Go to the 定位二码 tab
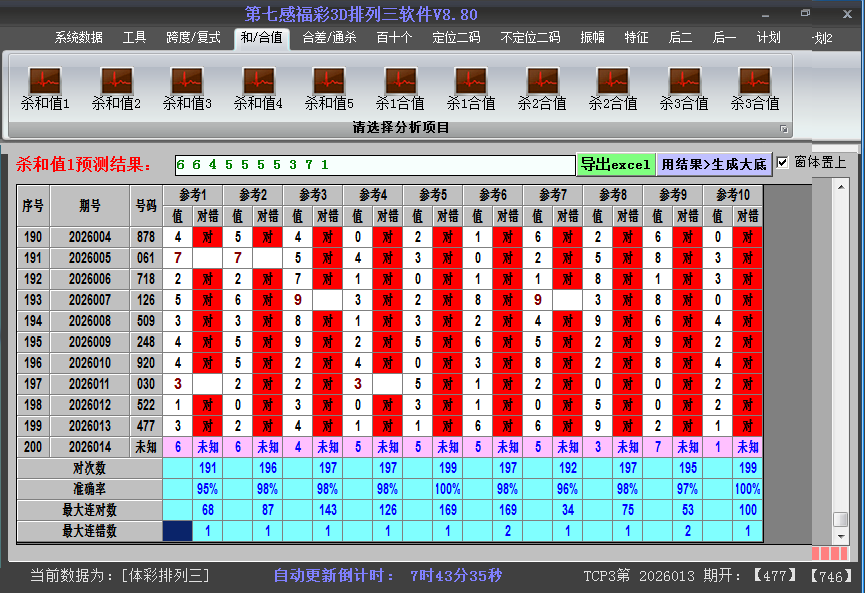This screenshot has height=593, width=865. tap(456, 38)
